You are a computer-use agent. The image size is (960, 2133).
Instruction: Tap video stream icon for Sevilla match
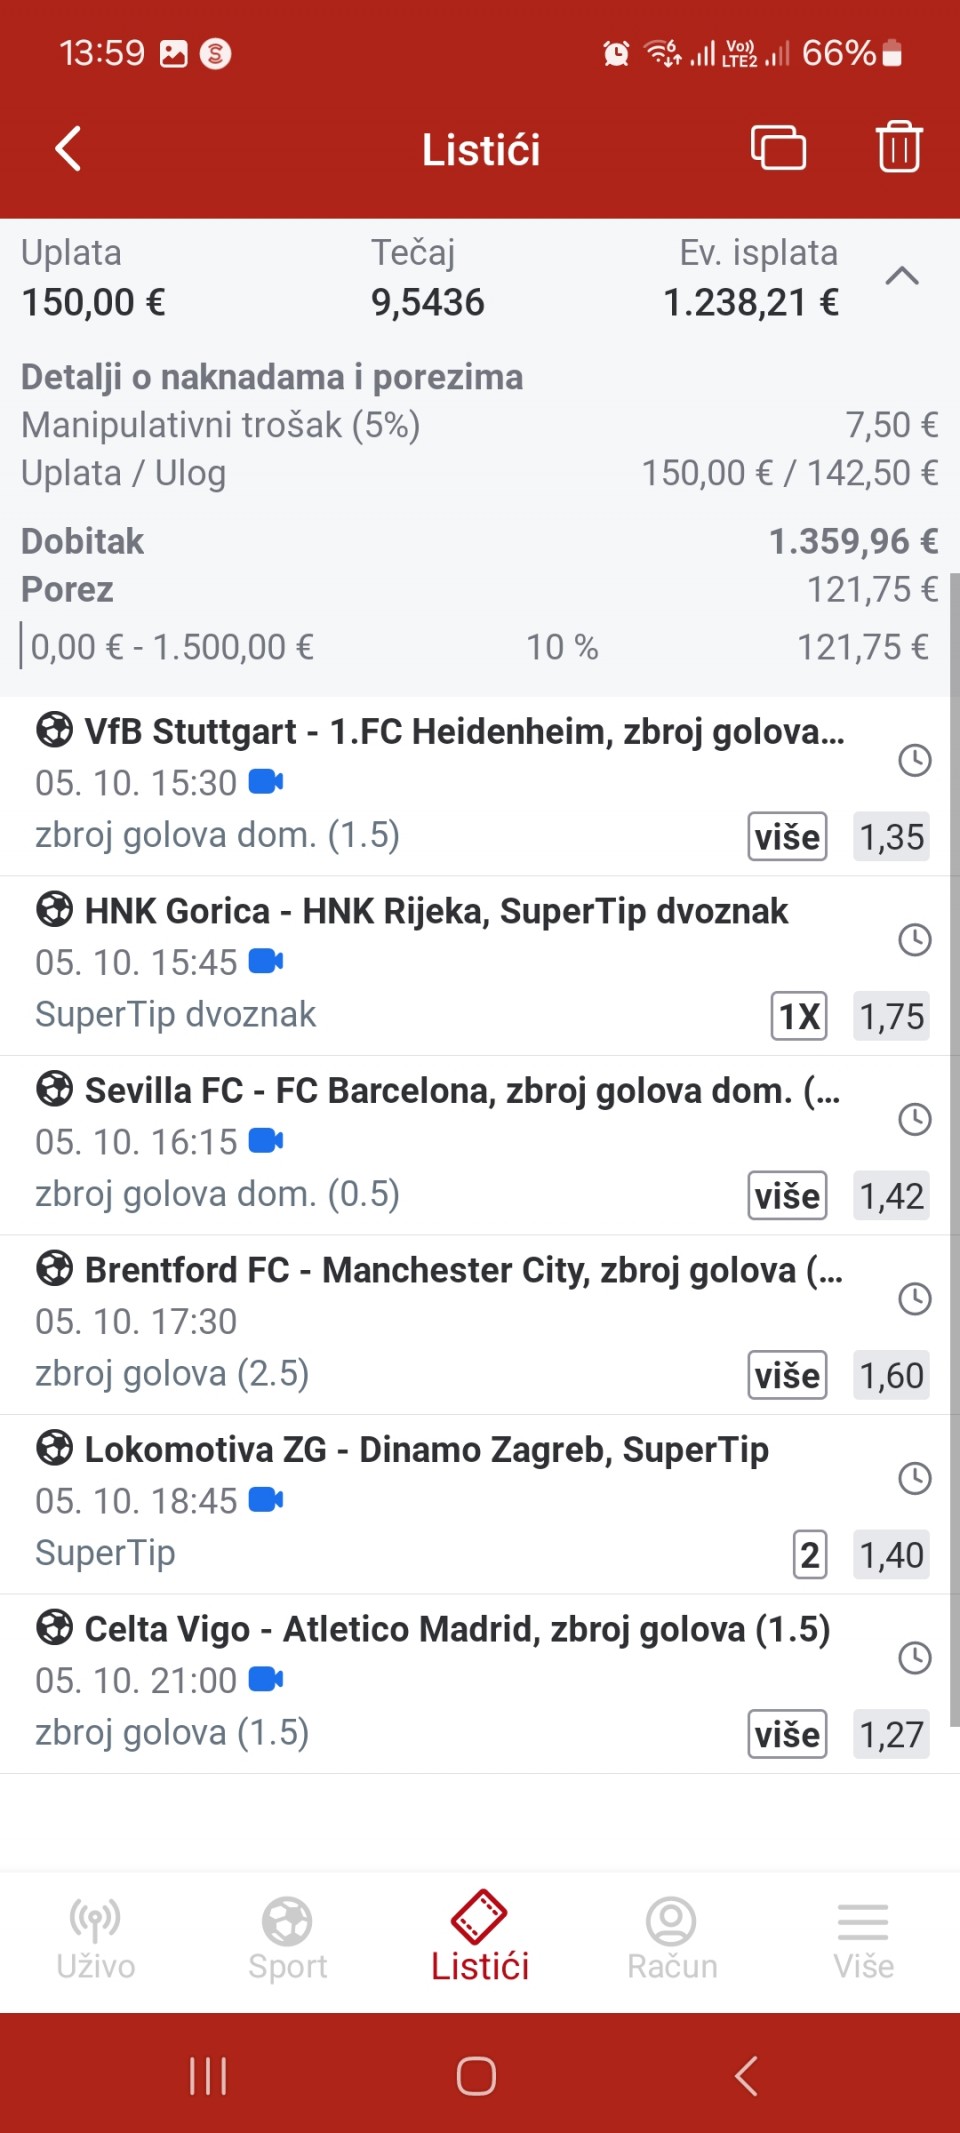pyautogui.click(x=266, y=1141)
